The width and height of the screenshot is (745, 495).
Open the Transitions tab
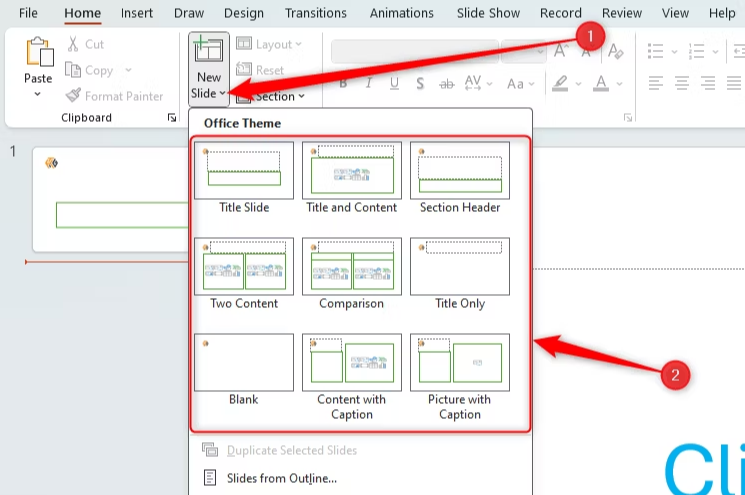pyautogui.click(x=315, y=13)
